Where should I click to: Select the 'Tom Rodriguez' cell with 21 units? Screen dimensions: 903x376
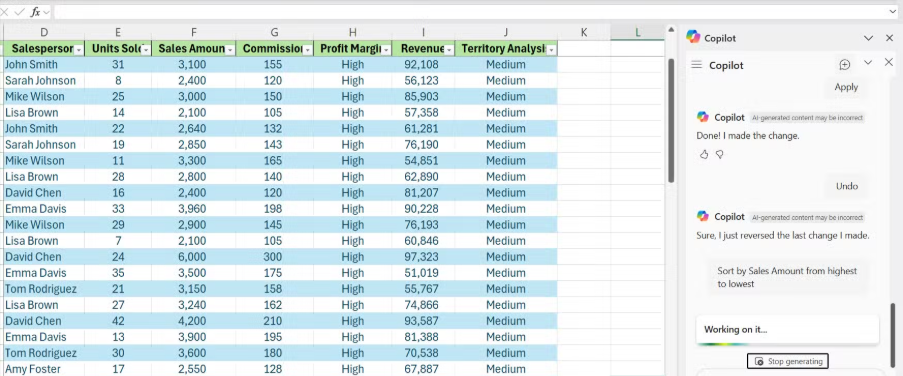click(x=44, y=288)
